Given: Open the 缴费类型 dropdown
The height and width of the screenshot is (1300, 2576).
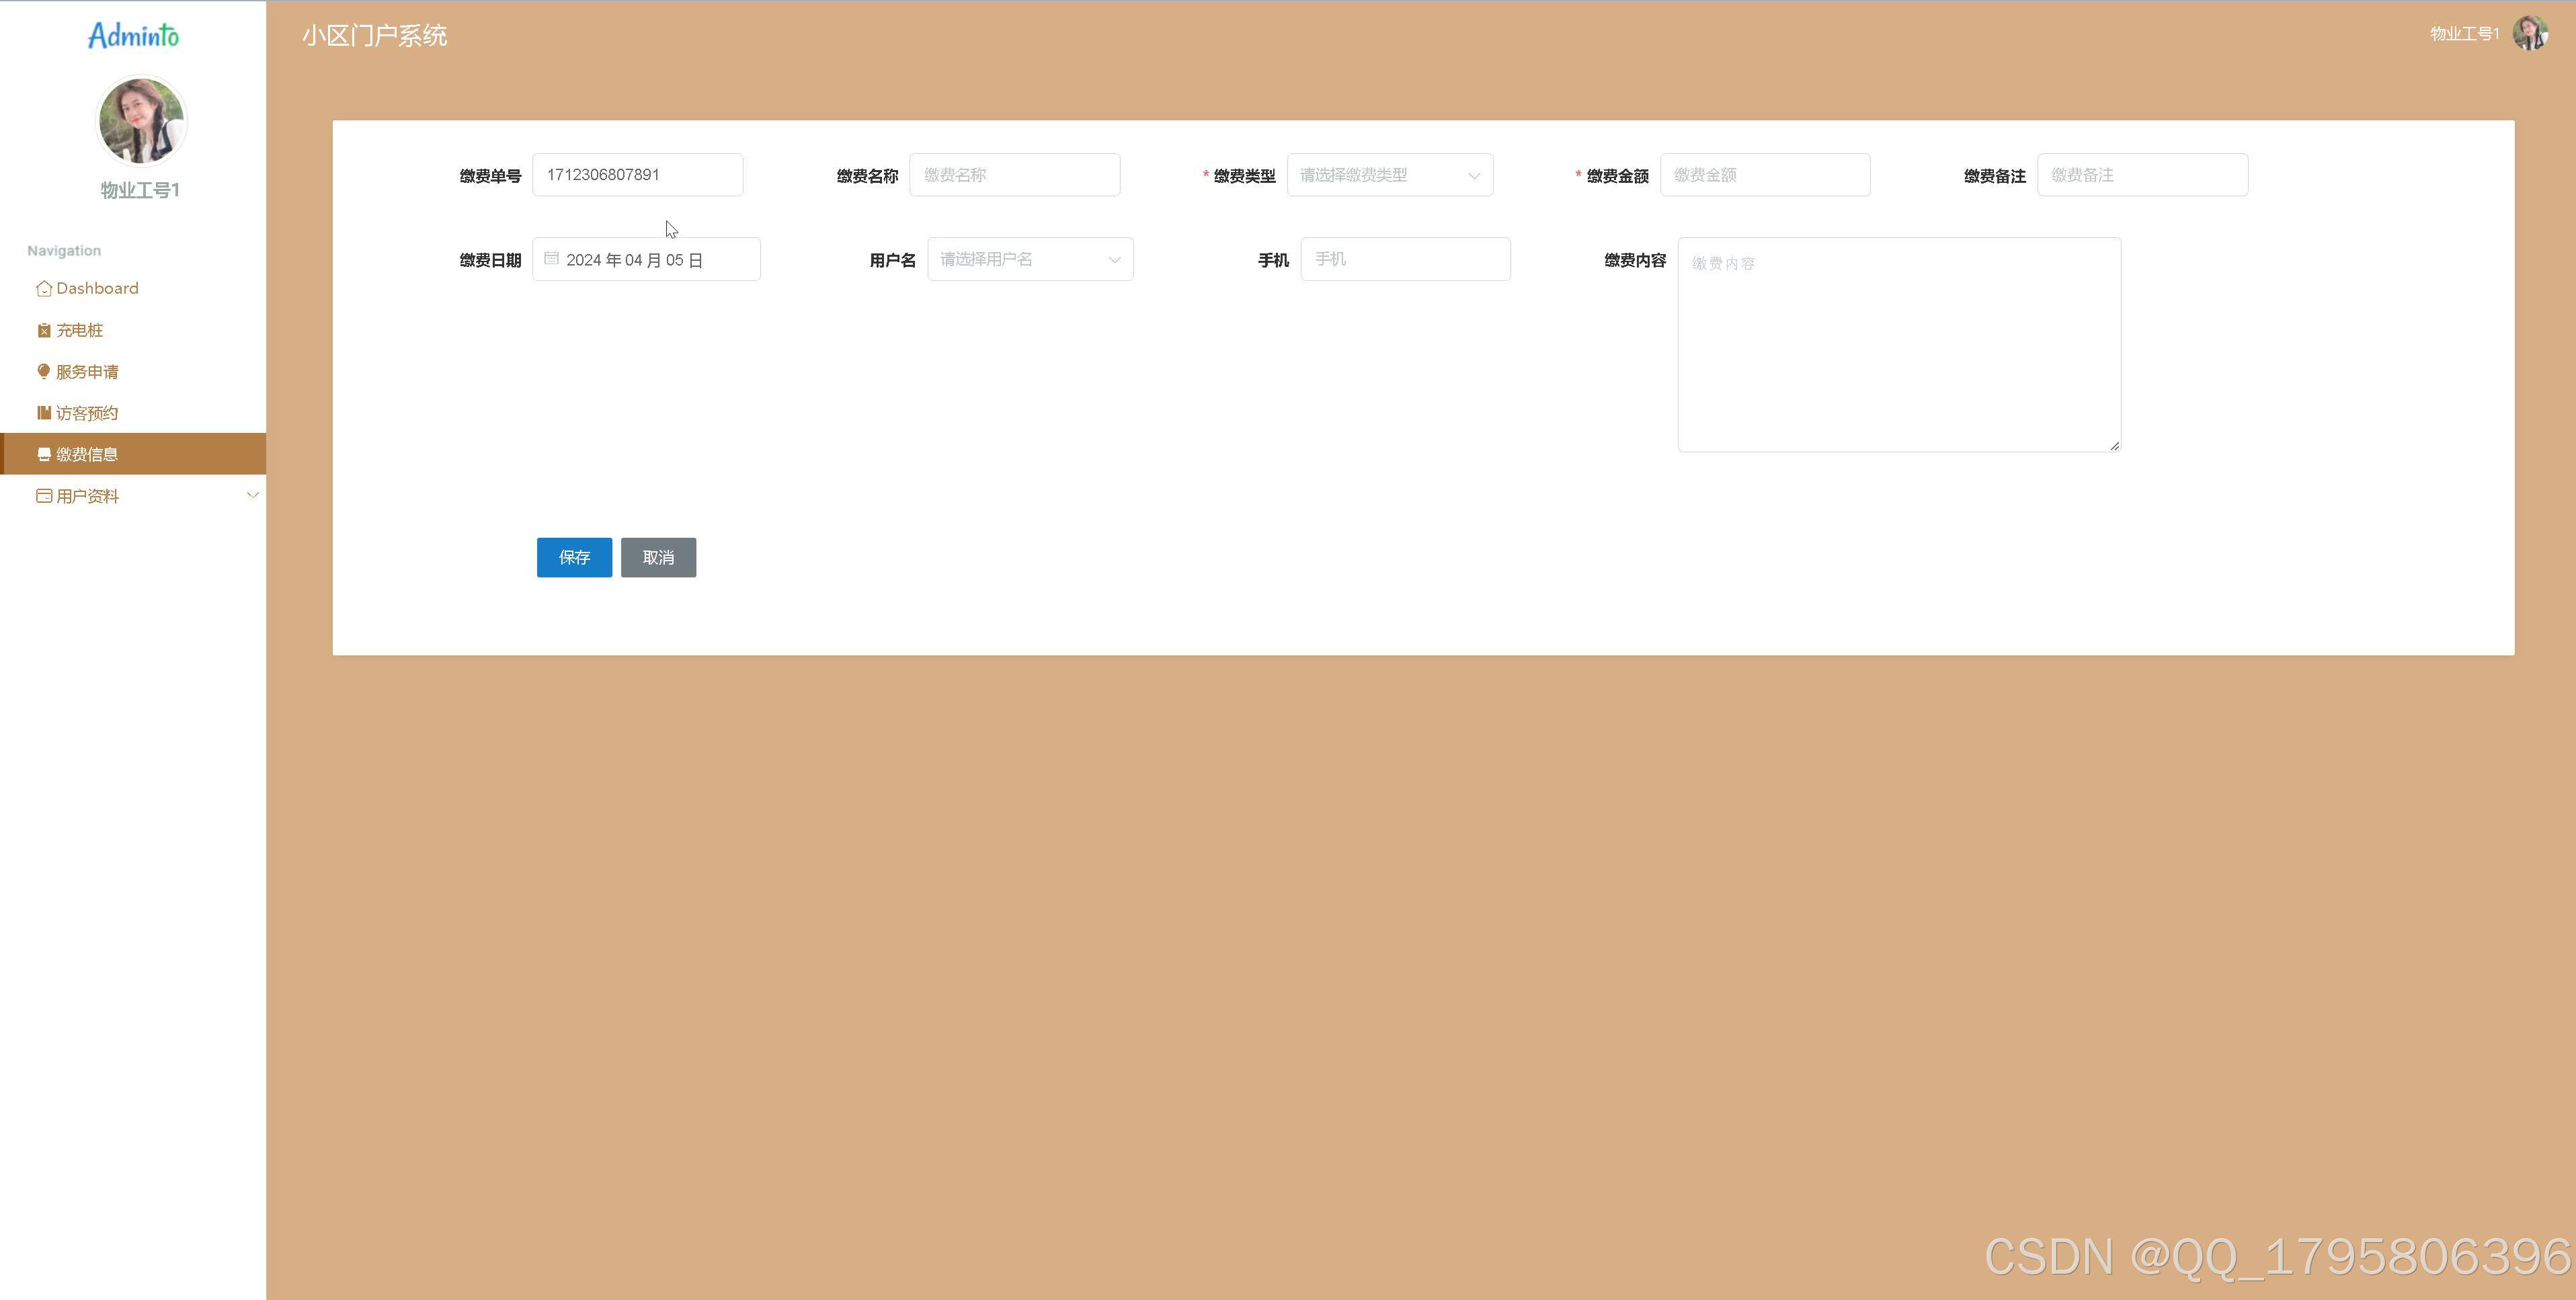Looking at the screenshot, I should 1390,175.
